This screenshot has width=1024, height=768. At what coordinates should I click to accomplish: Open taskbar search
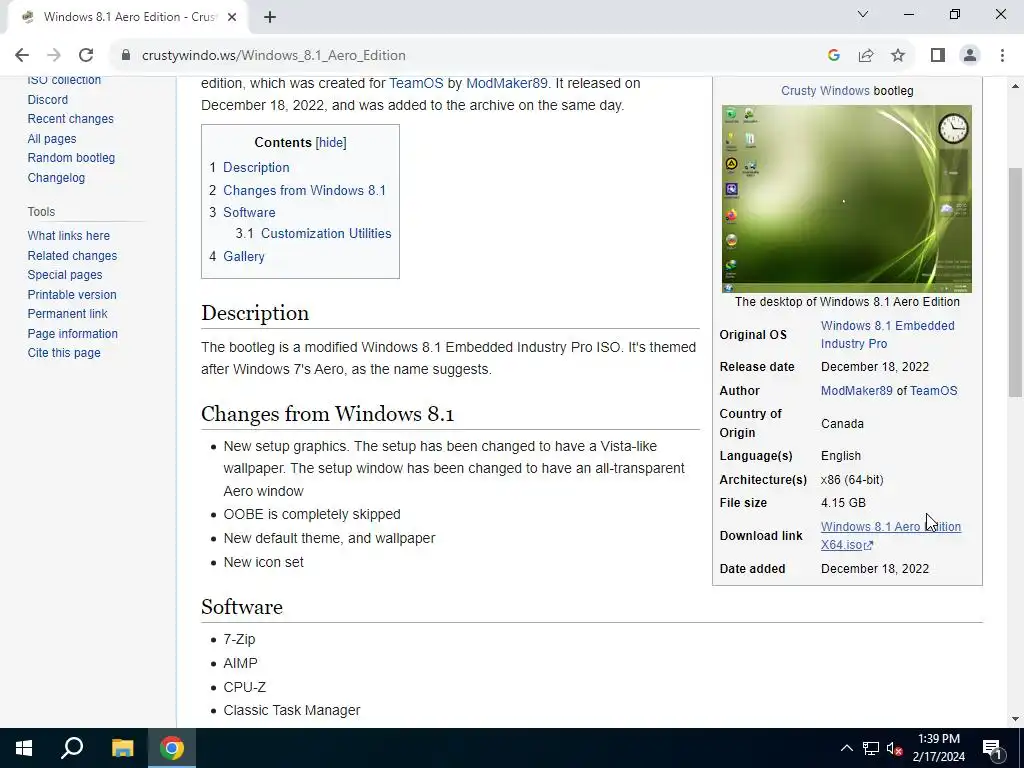(72, 748)
